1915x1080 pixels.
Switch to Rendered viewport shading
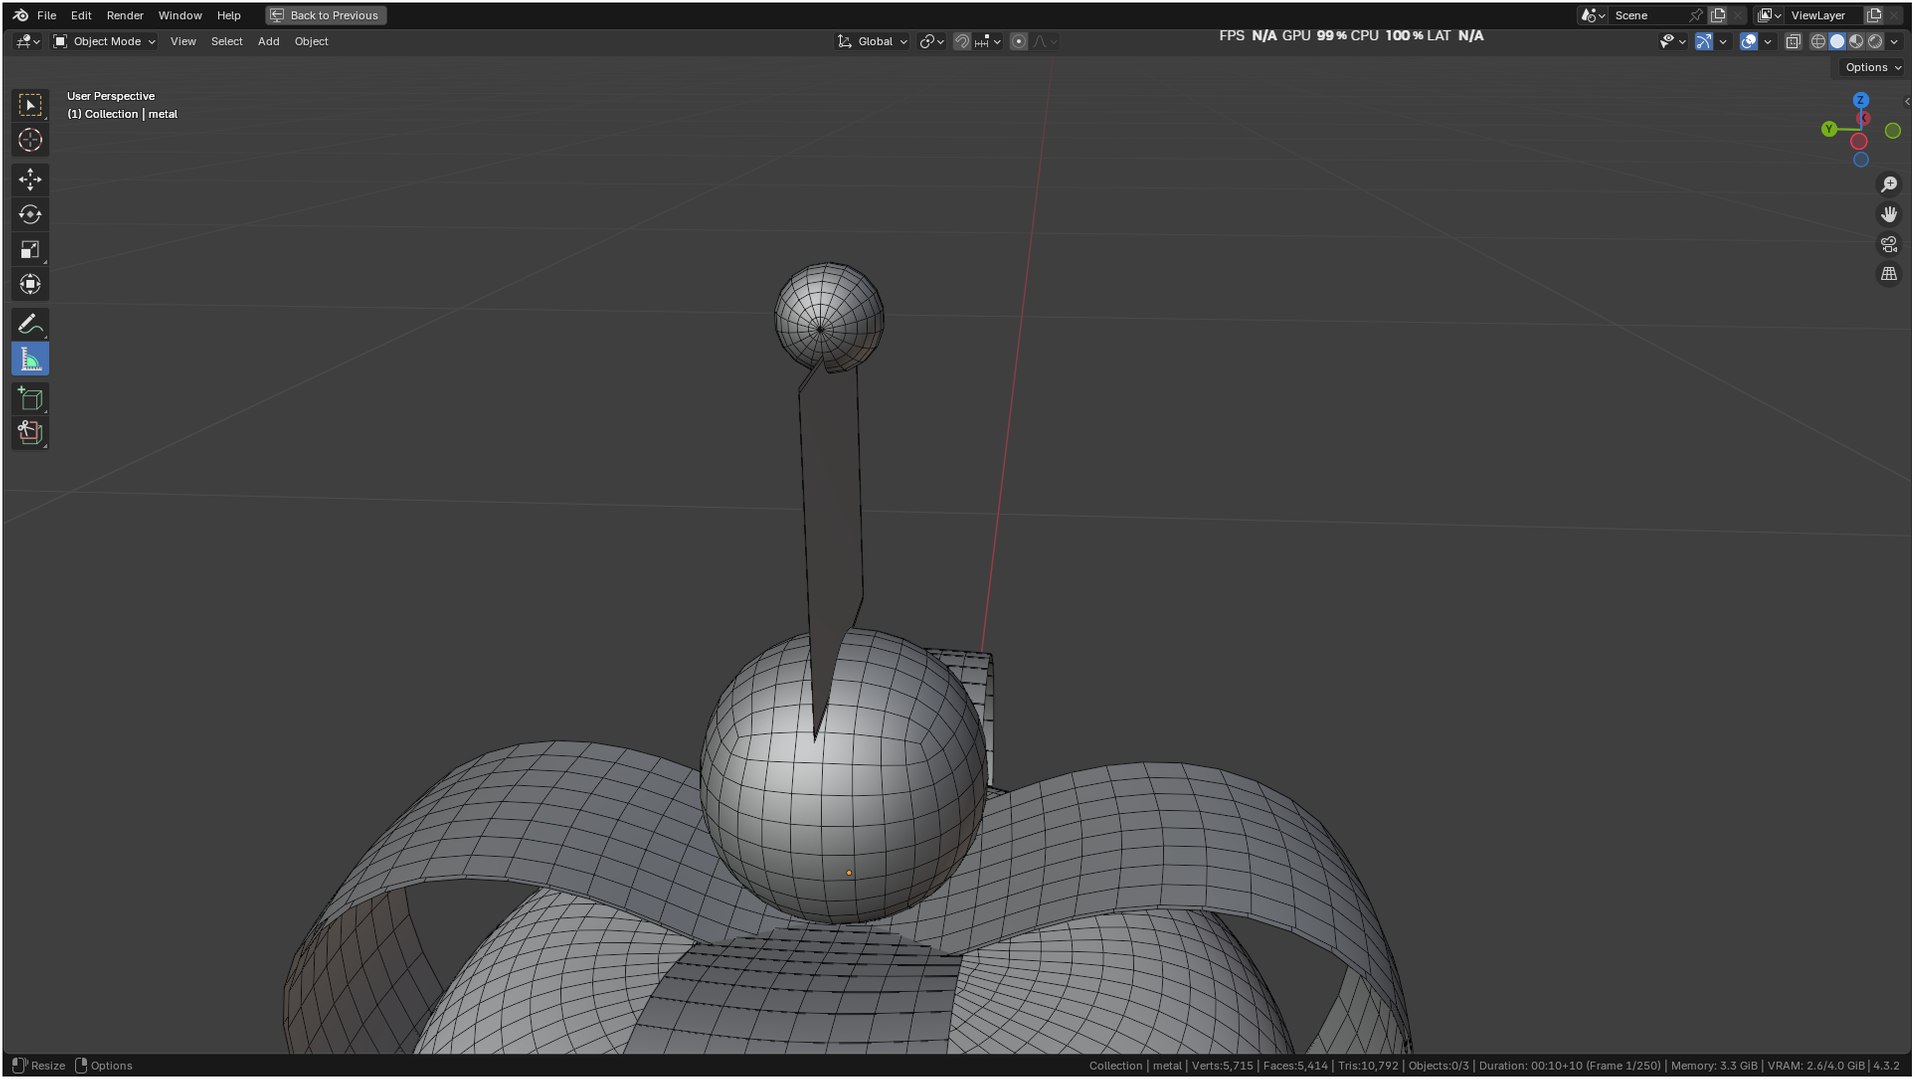click(1875, 41)
